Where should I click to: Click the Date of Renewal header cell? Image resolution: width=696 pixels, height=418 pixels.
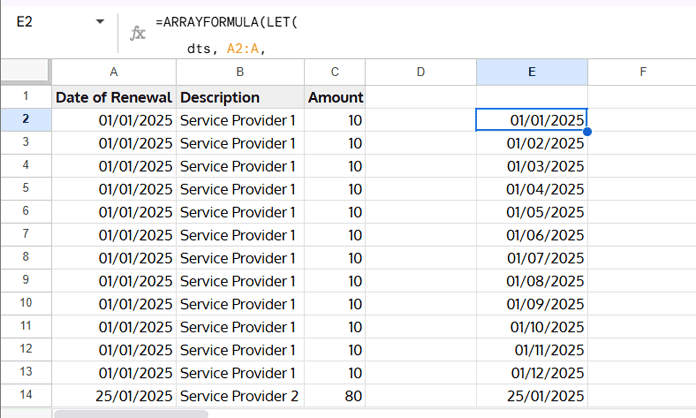(114, 97)
